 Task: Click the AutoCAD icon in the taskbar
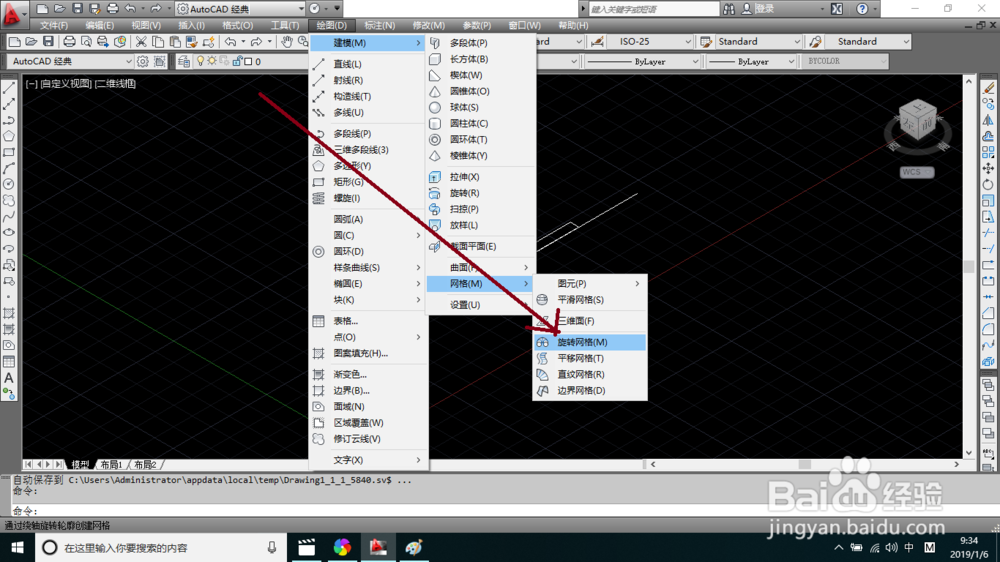[x=378, y=547]
